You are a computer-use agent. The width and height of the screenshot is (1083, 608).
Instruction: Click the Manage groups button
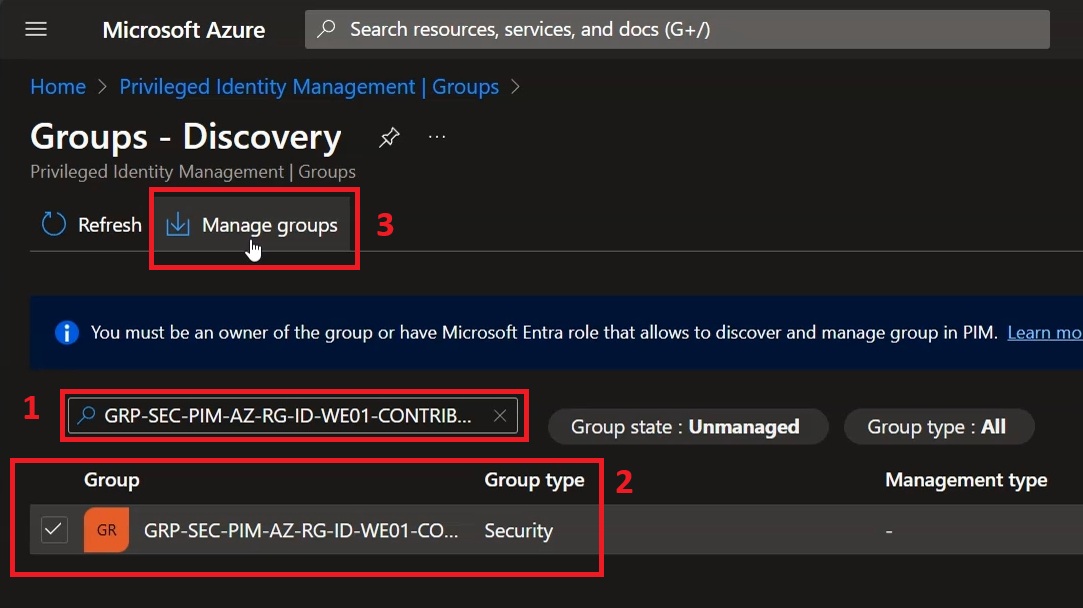click(252, 225)
